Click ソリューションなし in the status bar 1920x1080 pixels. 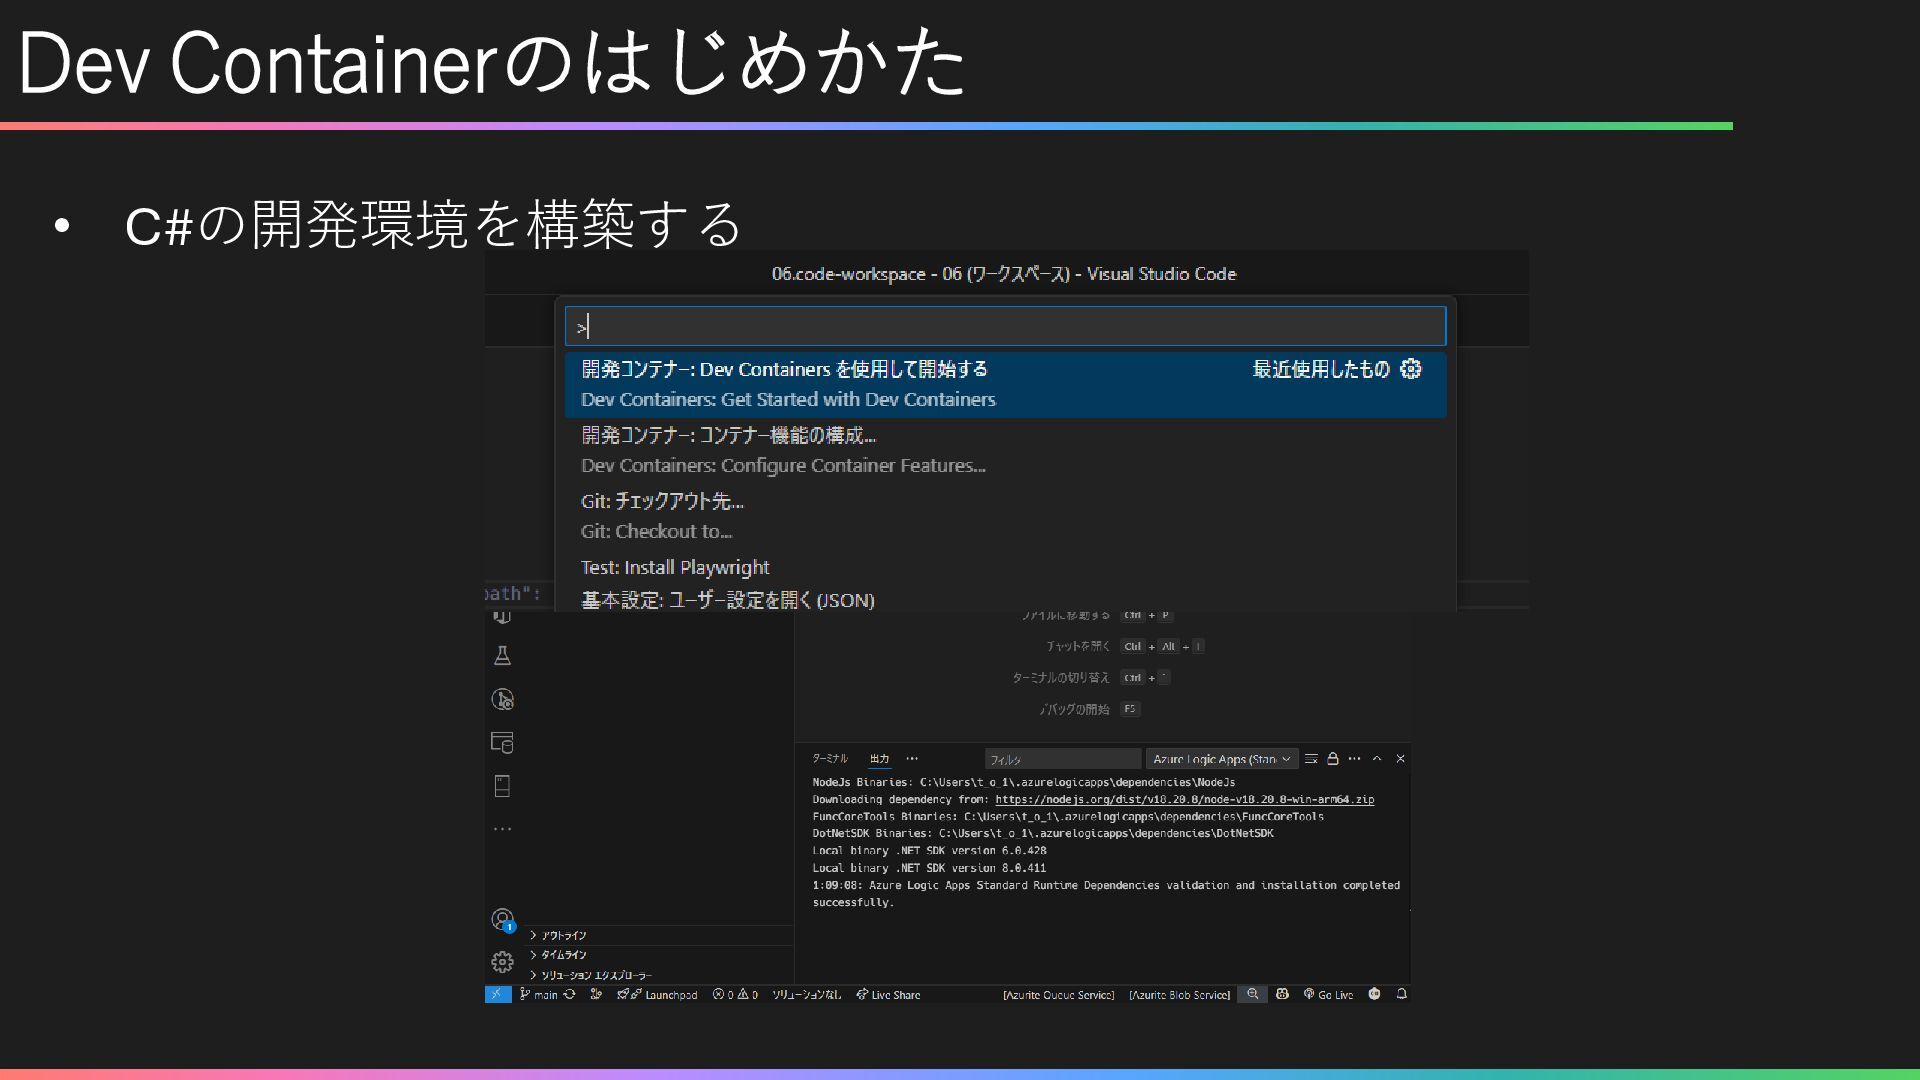tap(806, 994)
